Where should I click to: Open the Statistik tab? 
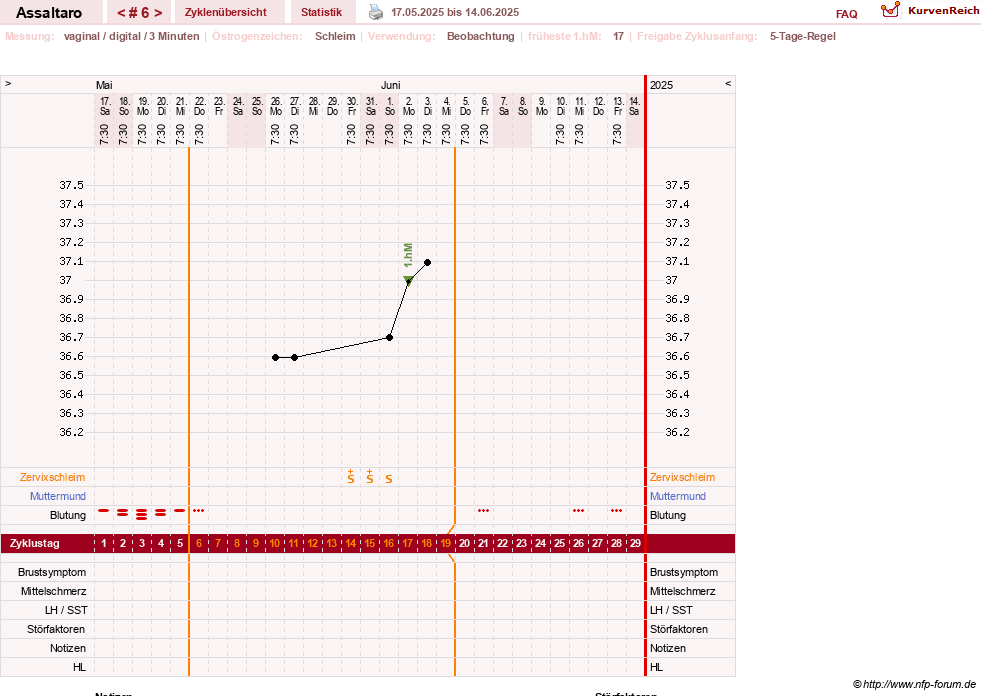321,12
